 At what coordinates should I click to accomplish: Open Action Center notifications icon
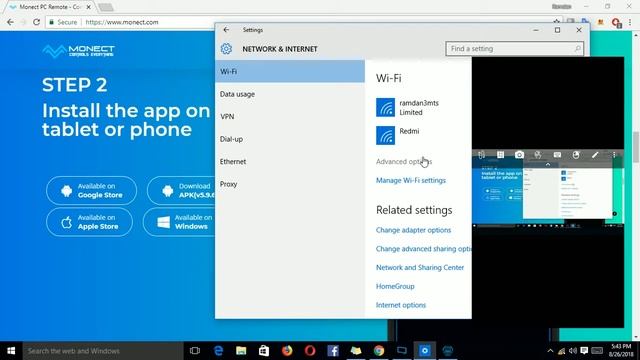pos(584,351)
